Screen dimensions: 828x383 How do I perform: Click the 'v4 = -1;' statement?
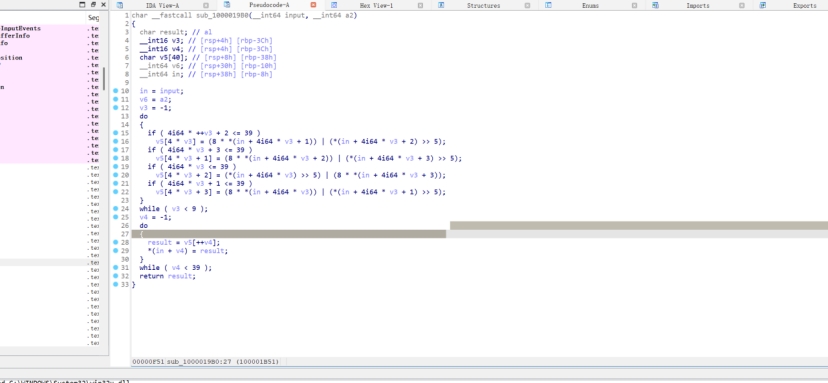tap(156, 217)
